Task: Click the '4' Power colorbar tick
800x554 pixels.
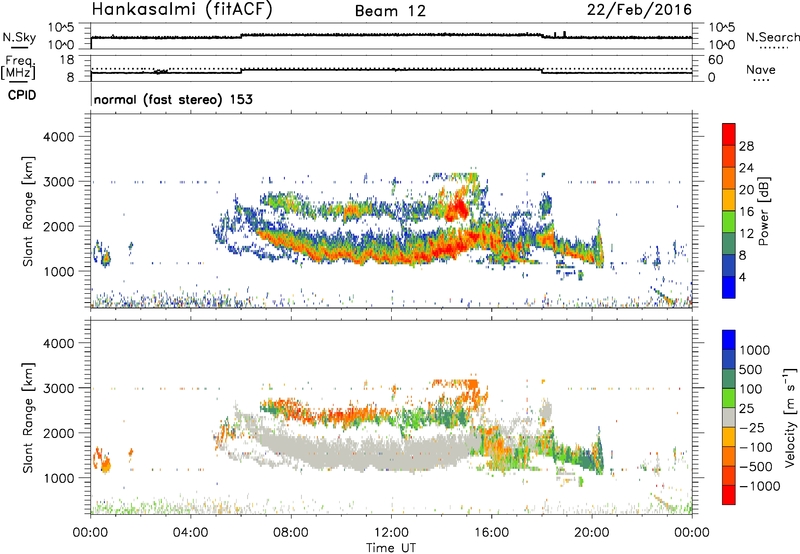Action: [x=742, y=277]
